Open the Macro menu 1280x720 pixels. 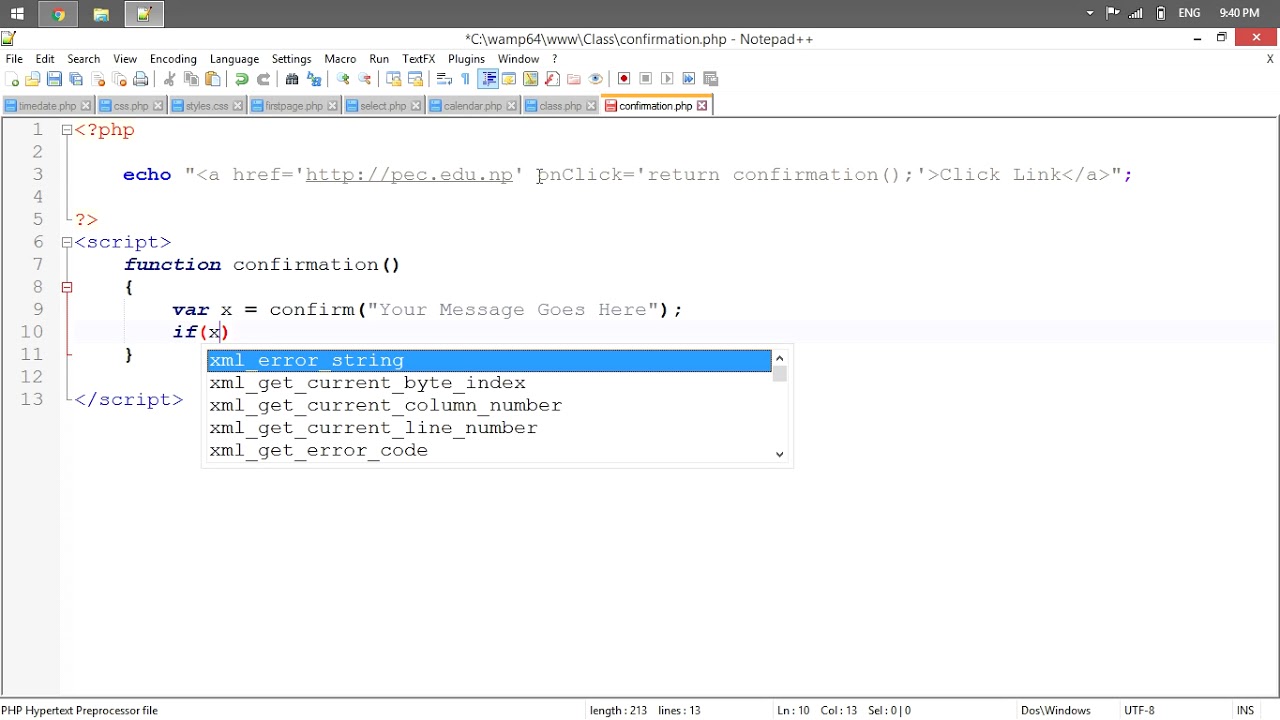[340, 59]
